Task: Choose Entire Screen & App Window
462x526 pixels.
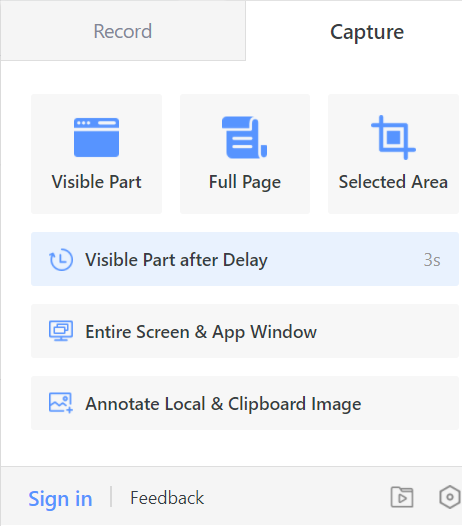Action: [245, 331]
